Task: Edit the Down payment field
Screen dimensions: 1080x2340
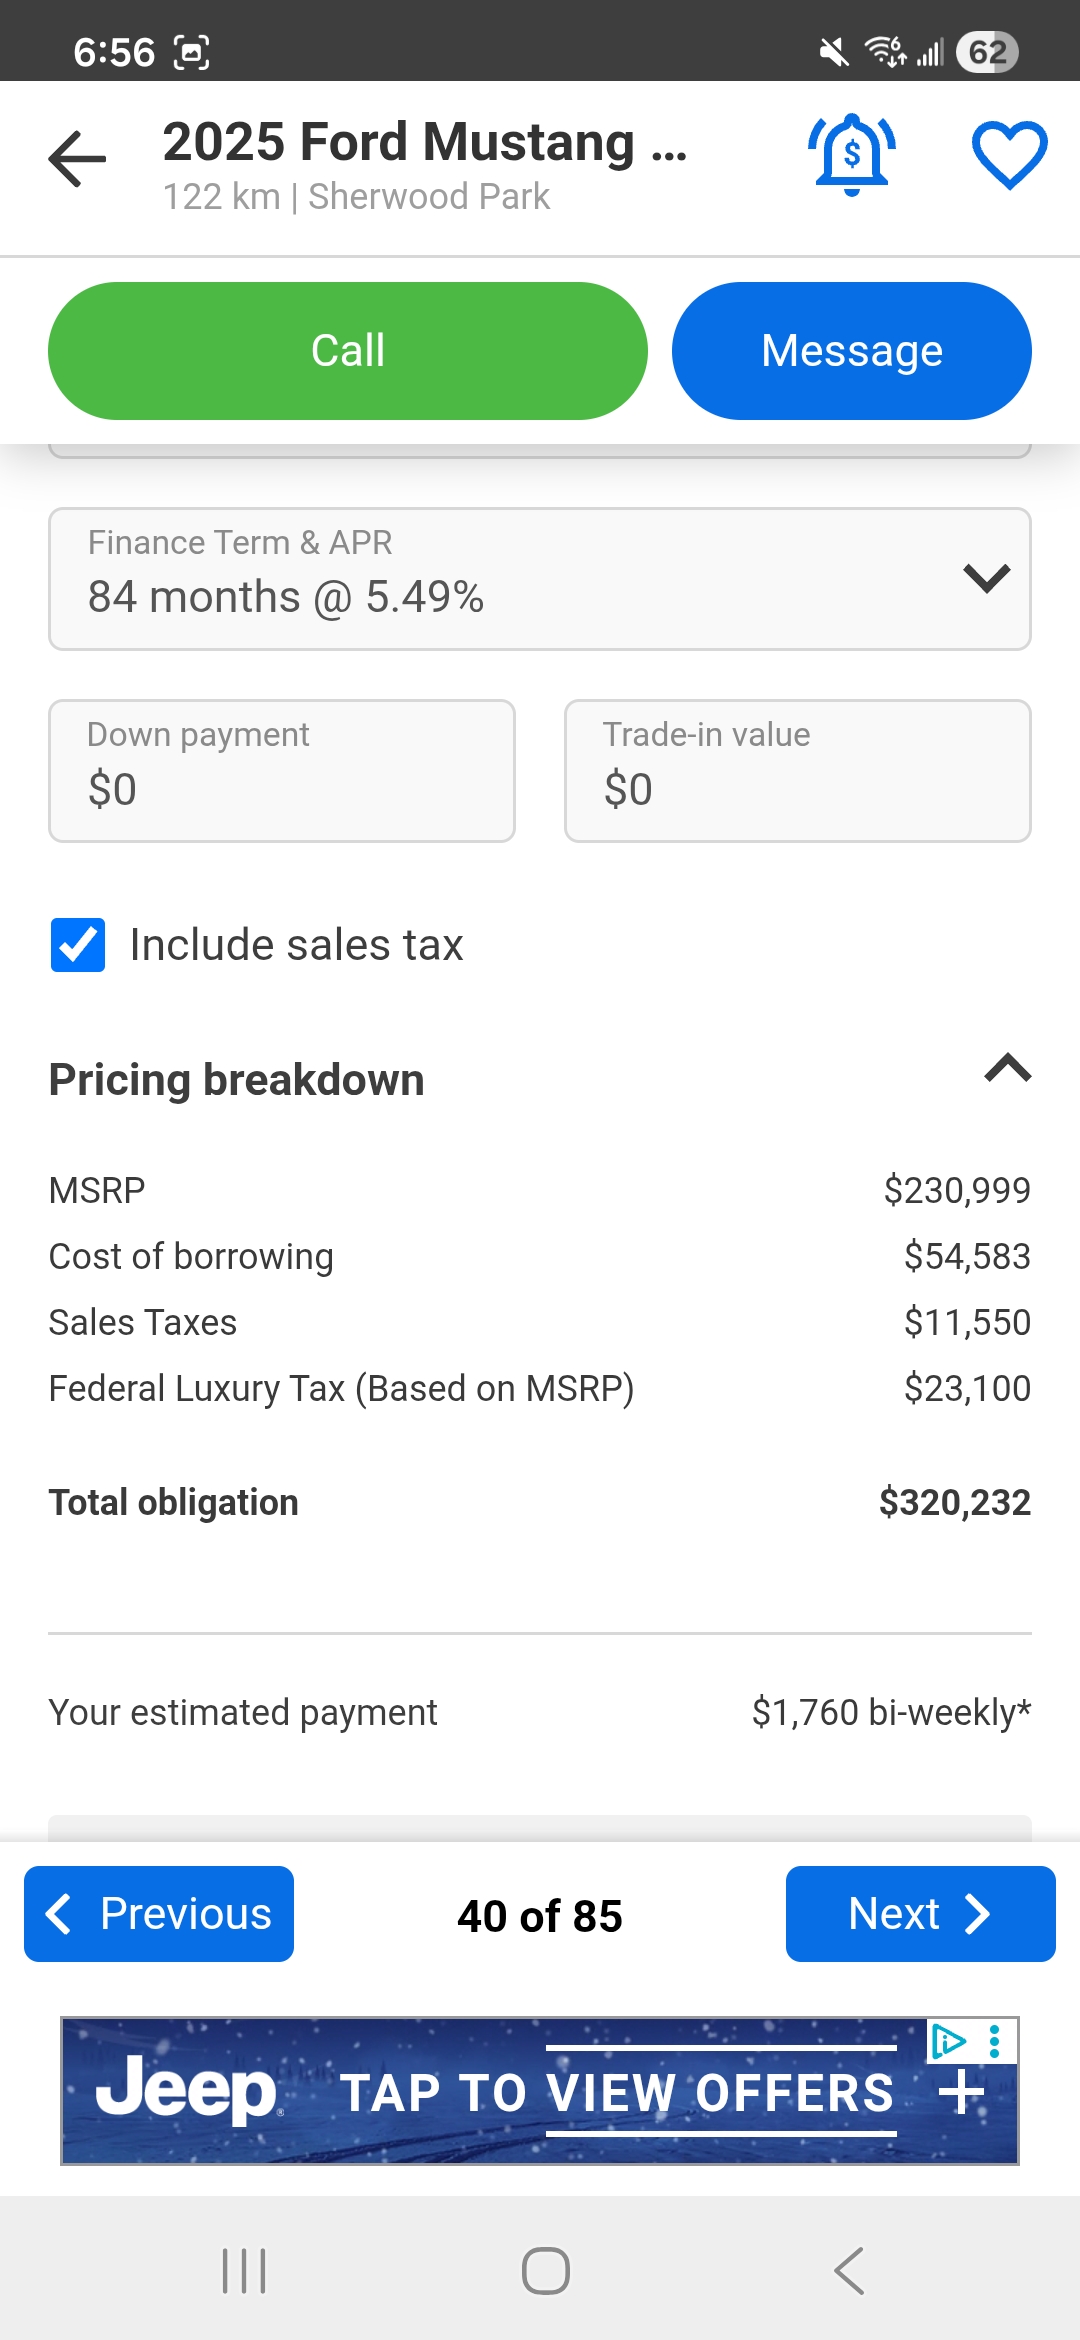Action: coord(282,771)
